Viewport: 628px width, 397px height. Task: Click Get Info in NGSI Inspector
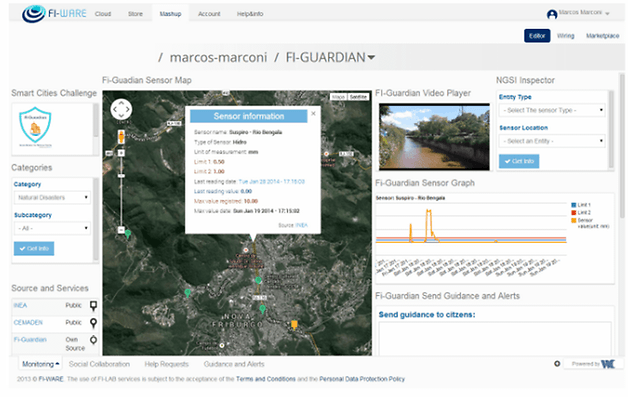[x=519, y=161]
